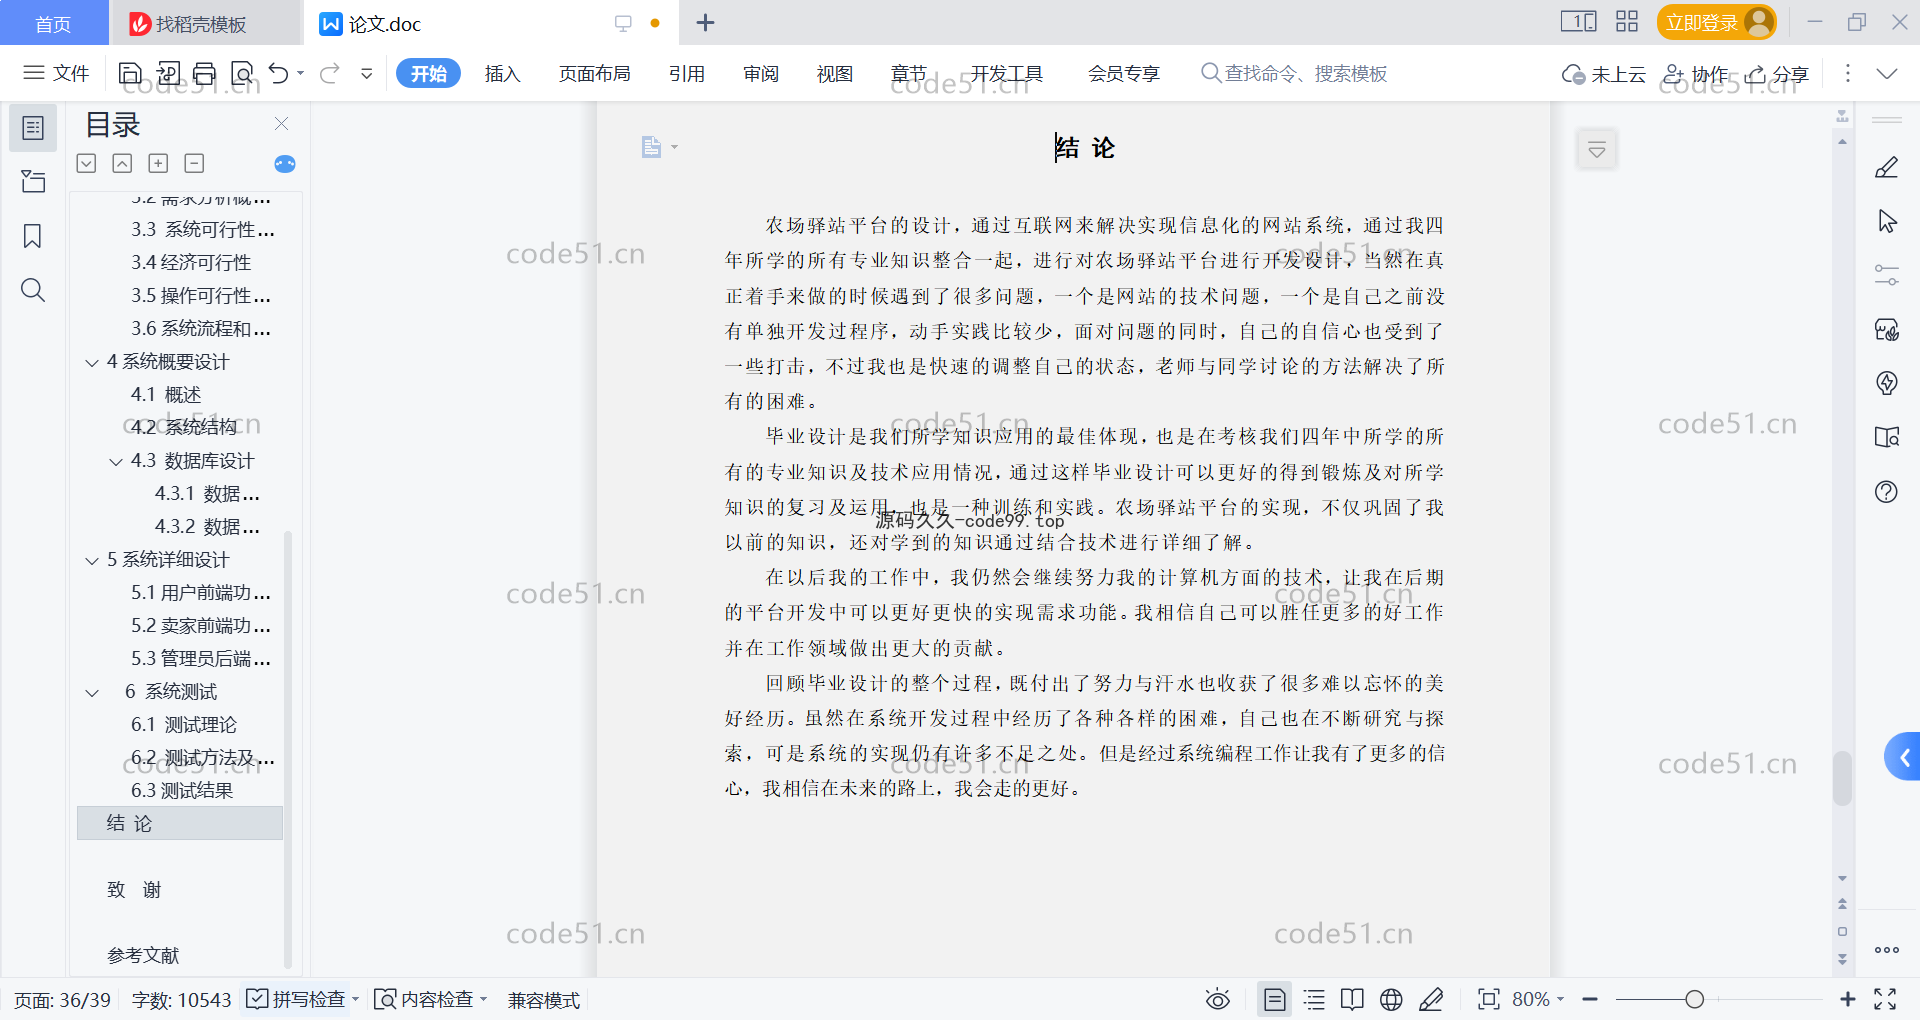Screen dimensions: 1920x1020
Task: Collapse the 4.3 数据库设计 outline node
Action: pyautogui.click(x=116, y=462)
